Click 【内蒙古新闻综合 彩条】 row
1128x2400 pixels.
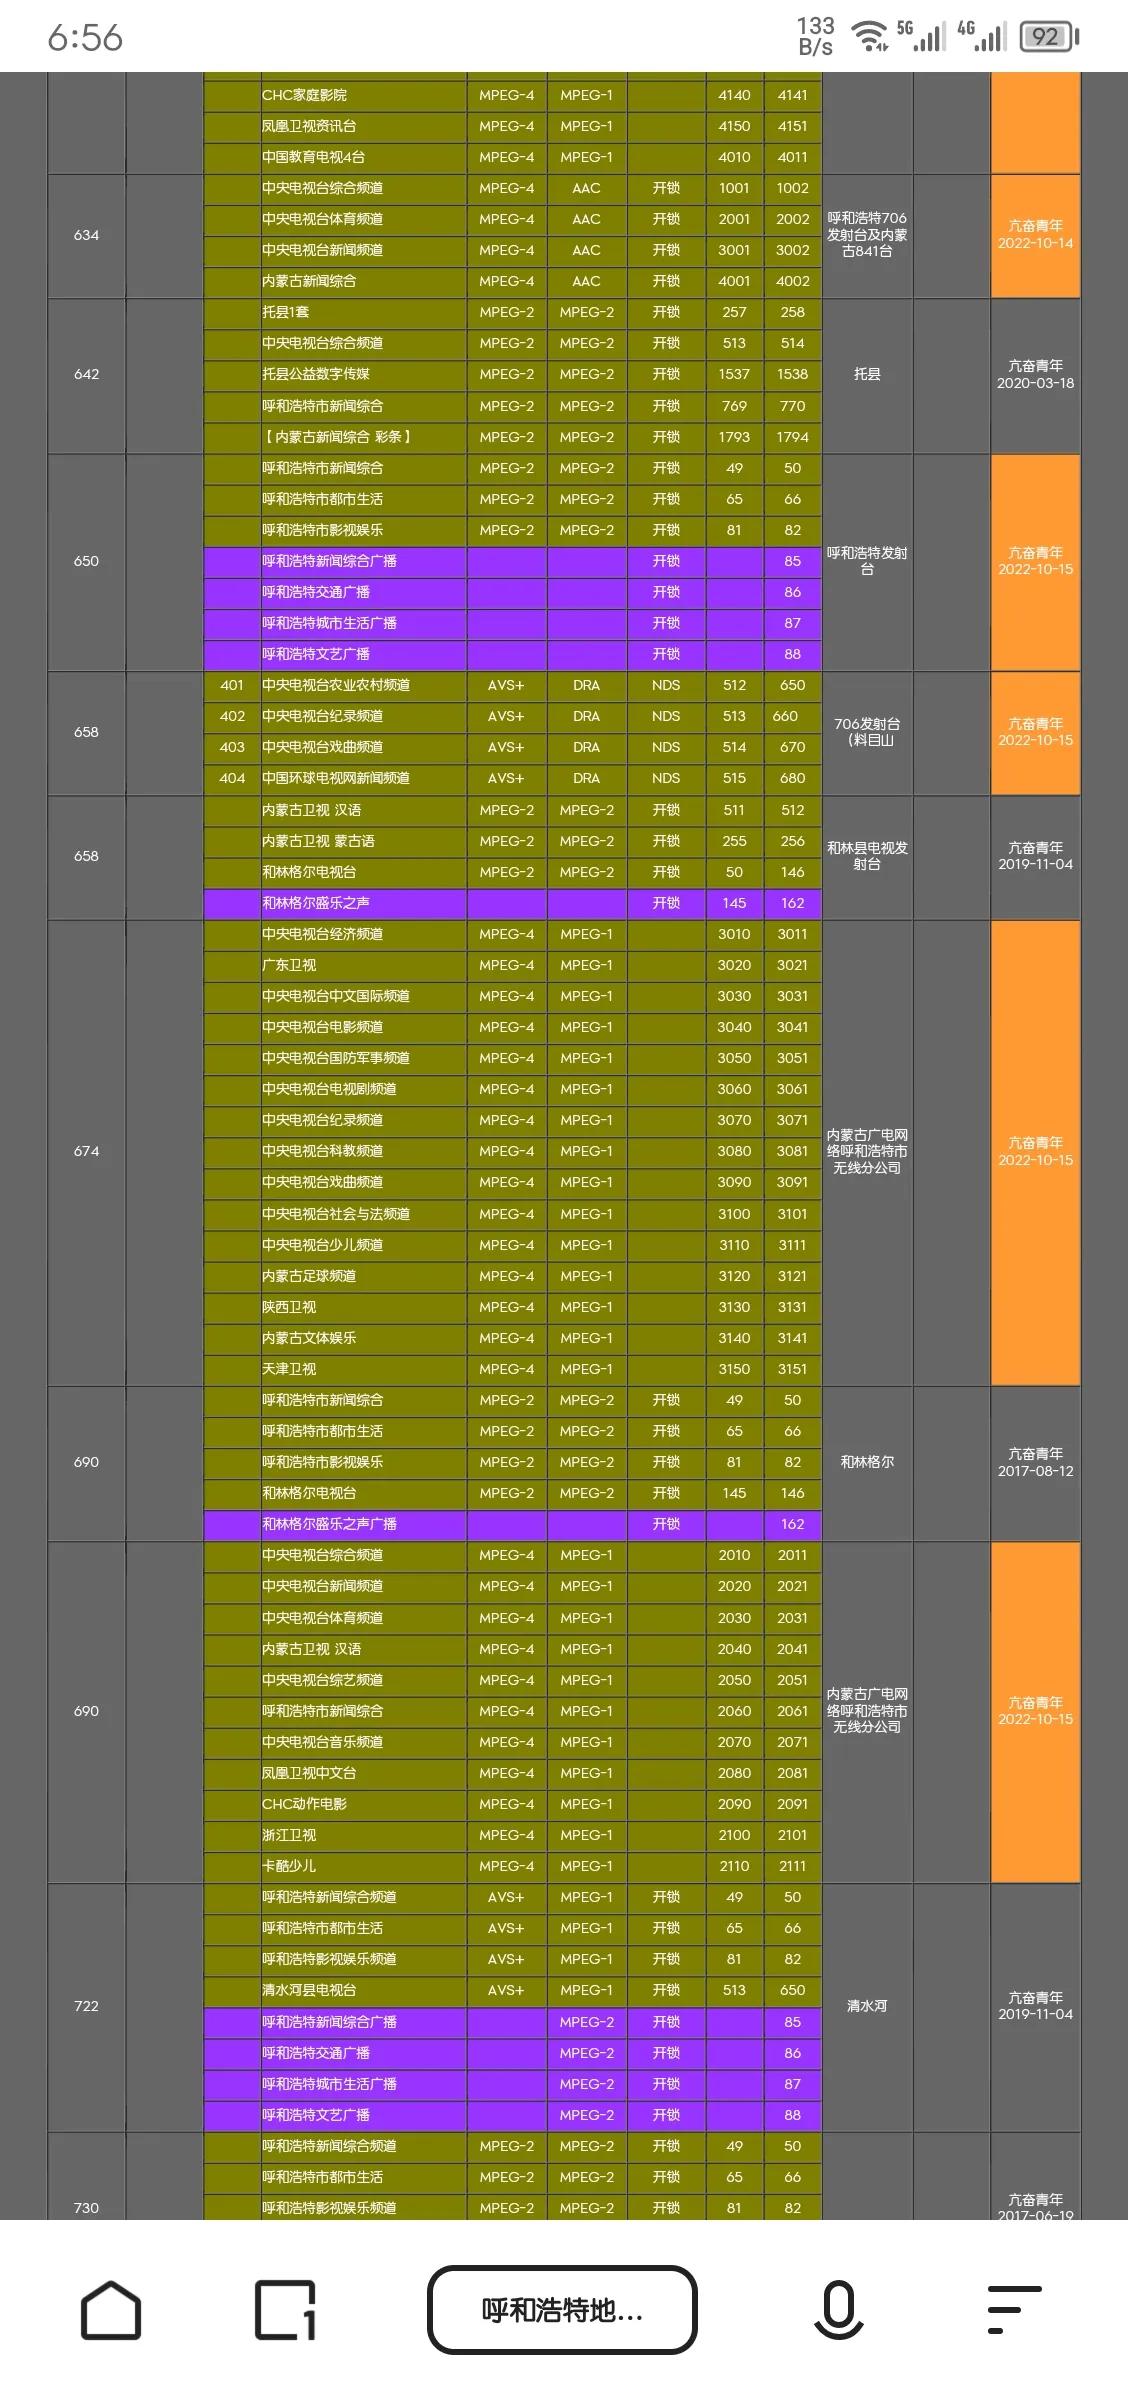[x=512, y=437]
